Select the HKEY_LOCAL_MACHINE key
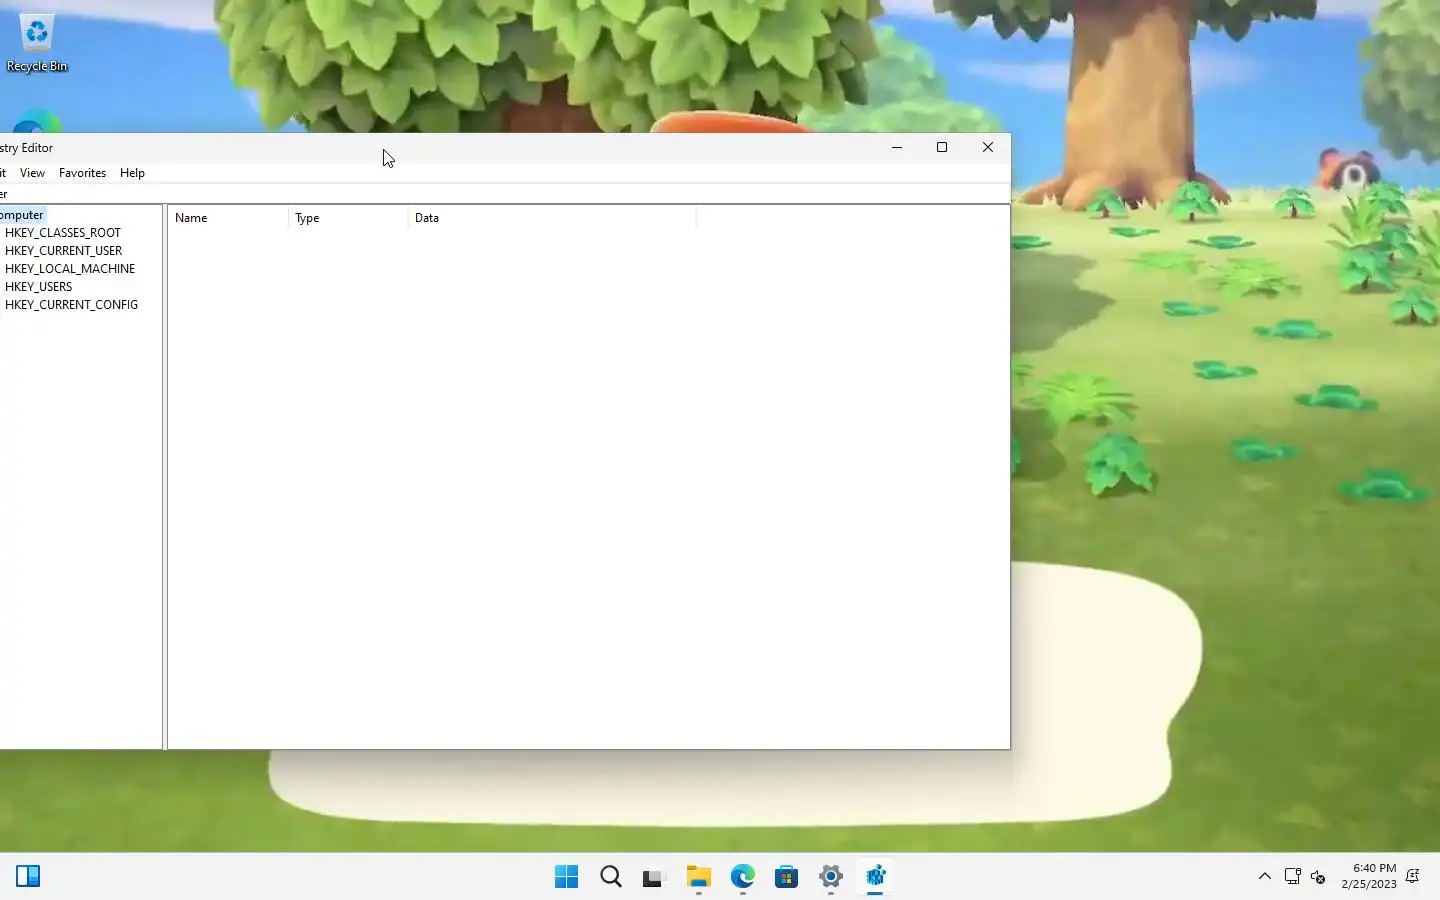Image resolution: width=1440 pixels, height=900 pixels. pos(70,269)
